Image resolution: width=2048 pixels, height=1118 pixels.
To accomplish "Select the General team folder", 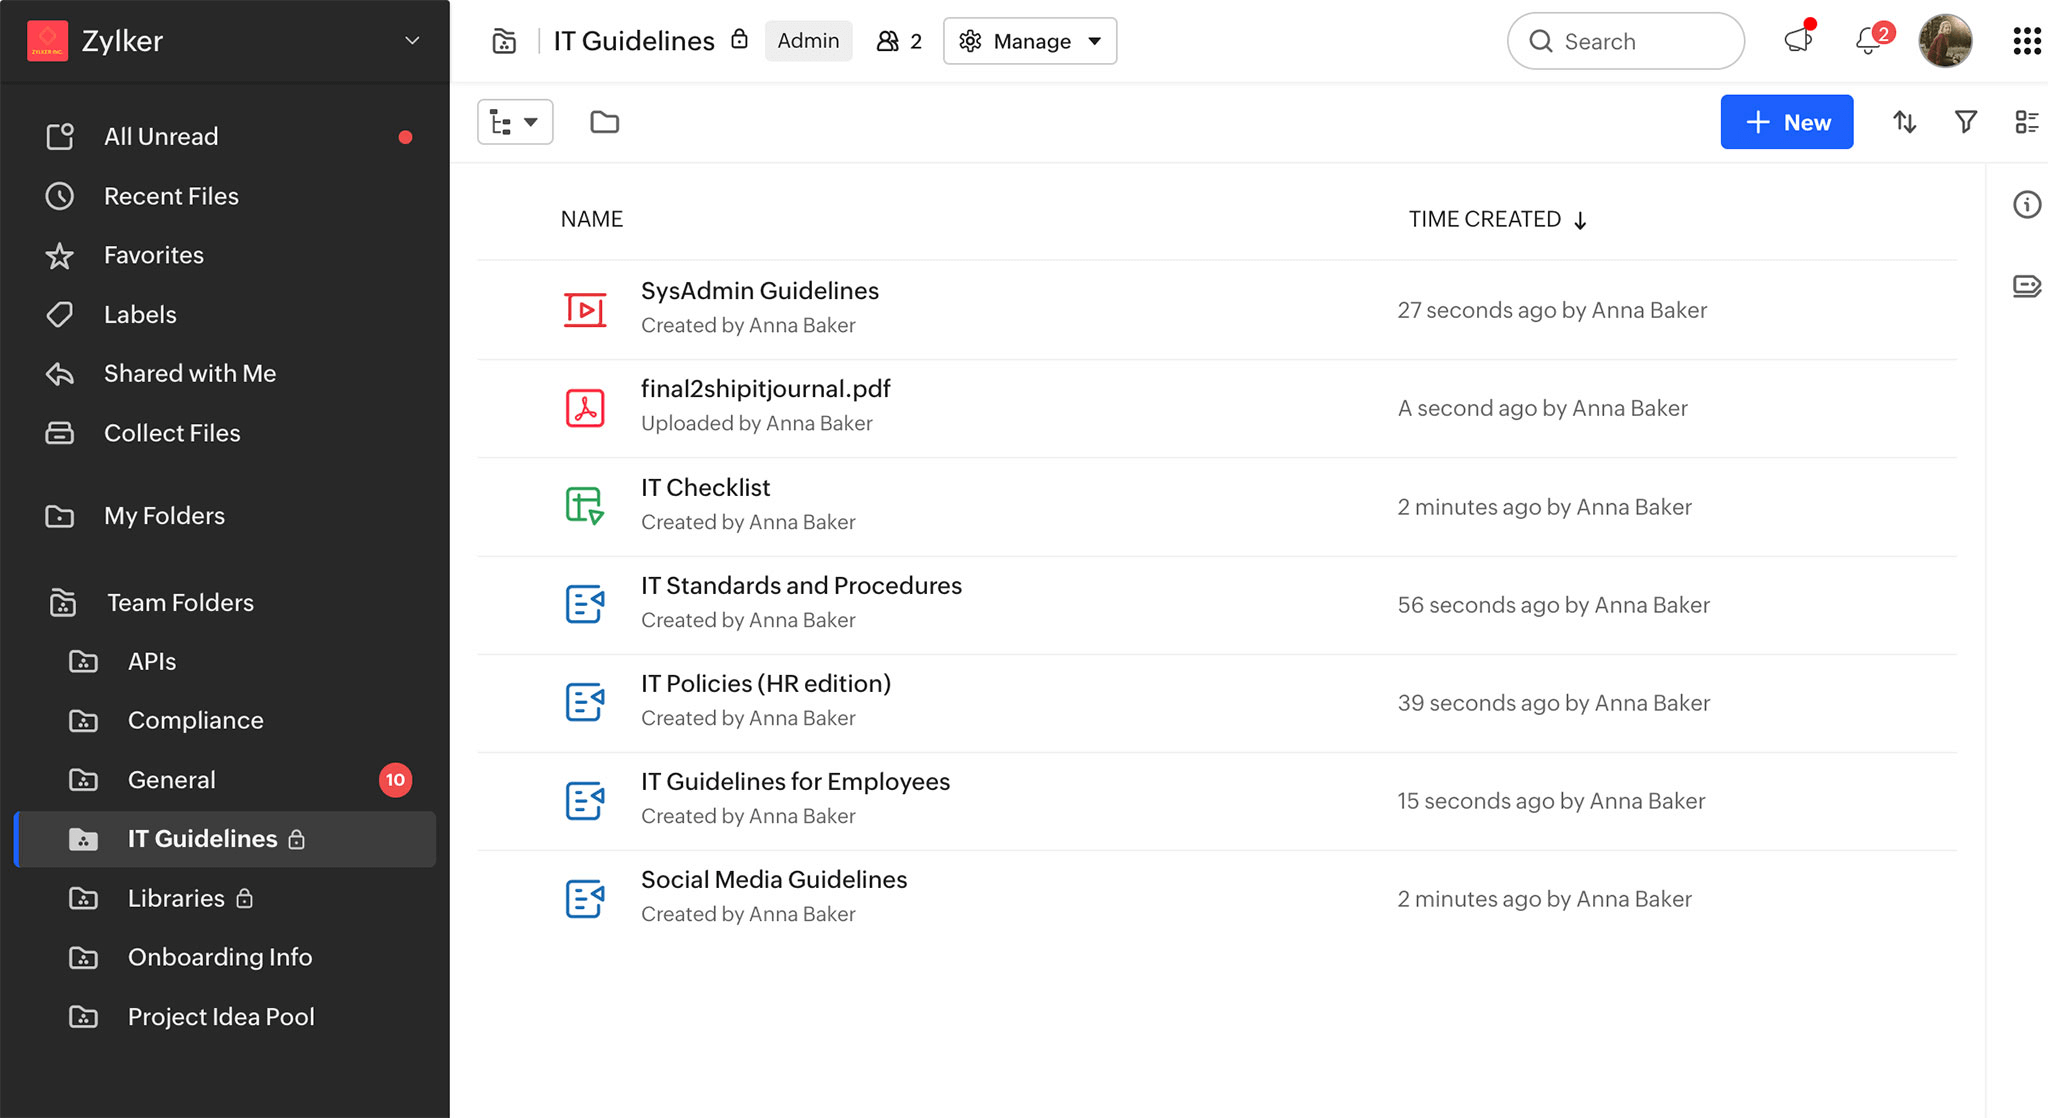I will [171, 780].
